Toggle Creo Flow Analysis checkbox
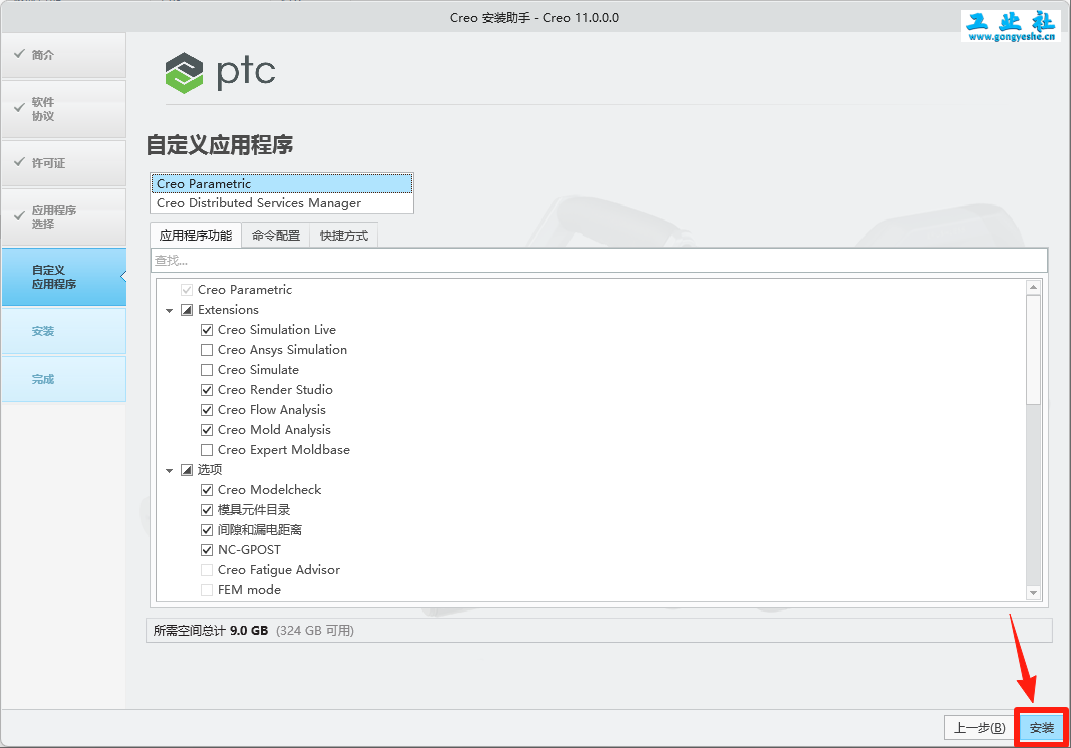The height and width of the screenshot is (748, 1071). click(207, 410)
